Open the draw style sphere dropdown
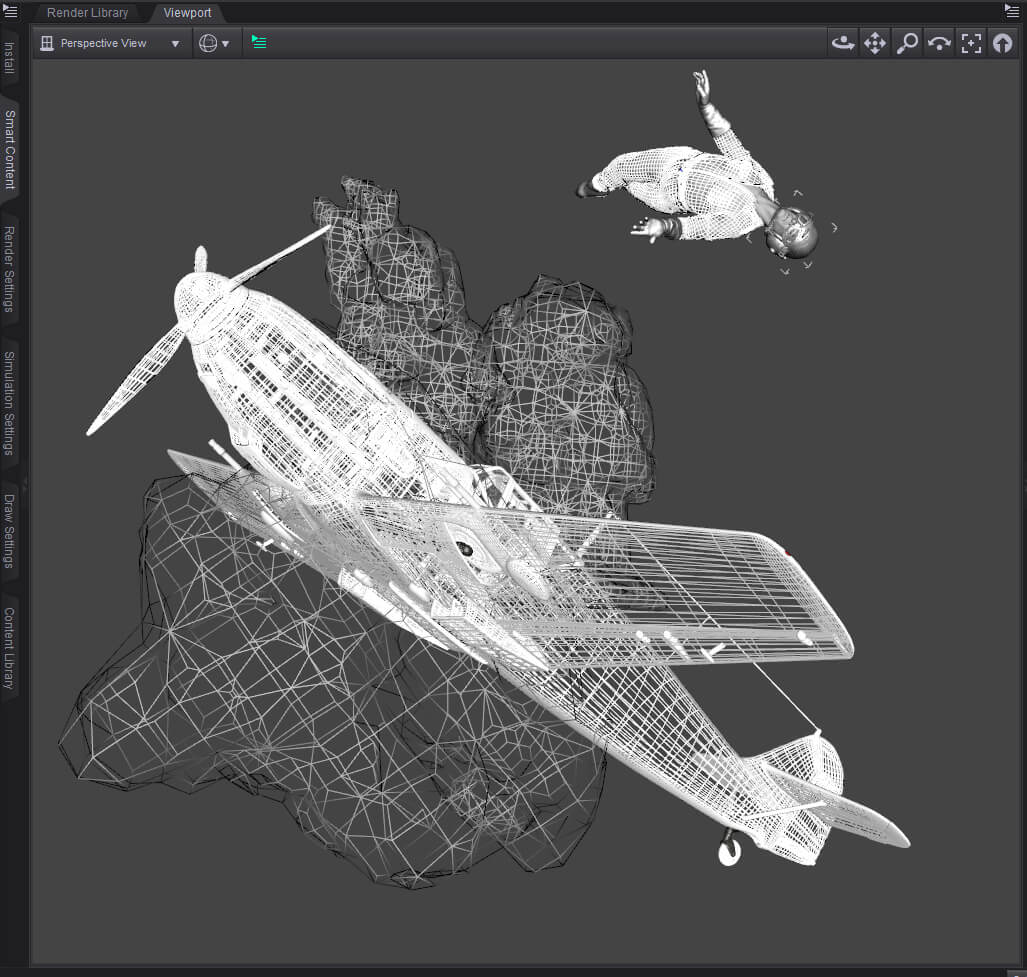Screen dimensions: 1027x977 [x=214, y=43]
